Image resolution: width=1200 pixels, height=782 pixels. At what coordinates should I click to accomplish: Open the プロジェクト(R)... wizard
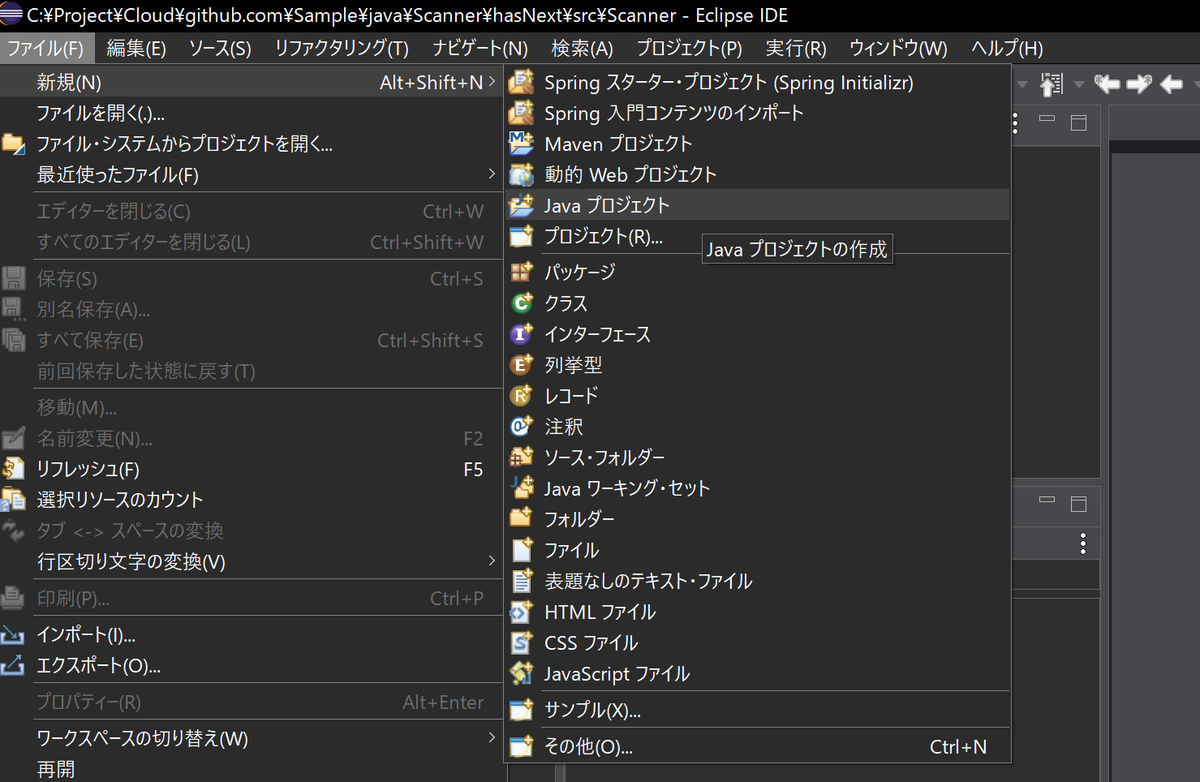click(758, 236)
